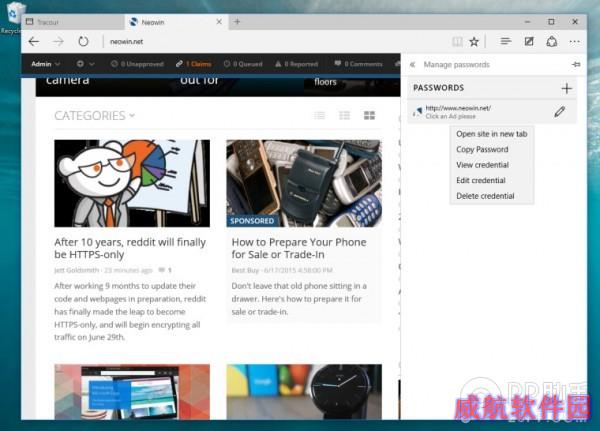
Task: Open How to Prepare Your Phone headline
Action: pyautogui.click(x=299, y=248)
